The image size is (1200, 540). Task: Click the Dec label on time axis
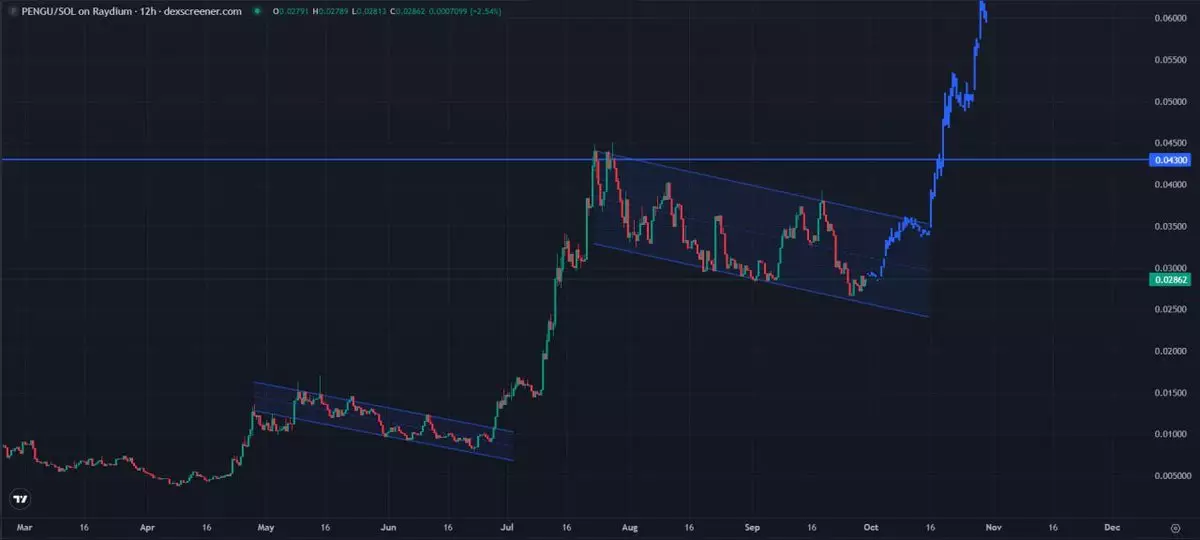pos(1111,525)
